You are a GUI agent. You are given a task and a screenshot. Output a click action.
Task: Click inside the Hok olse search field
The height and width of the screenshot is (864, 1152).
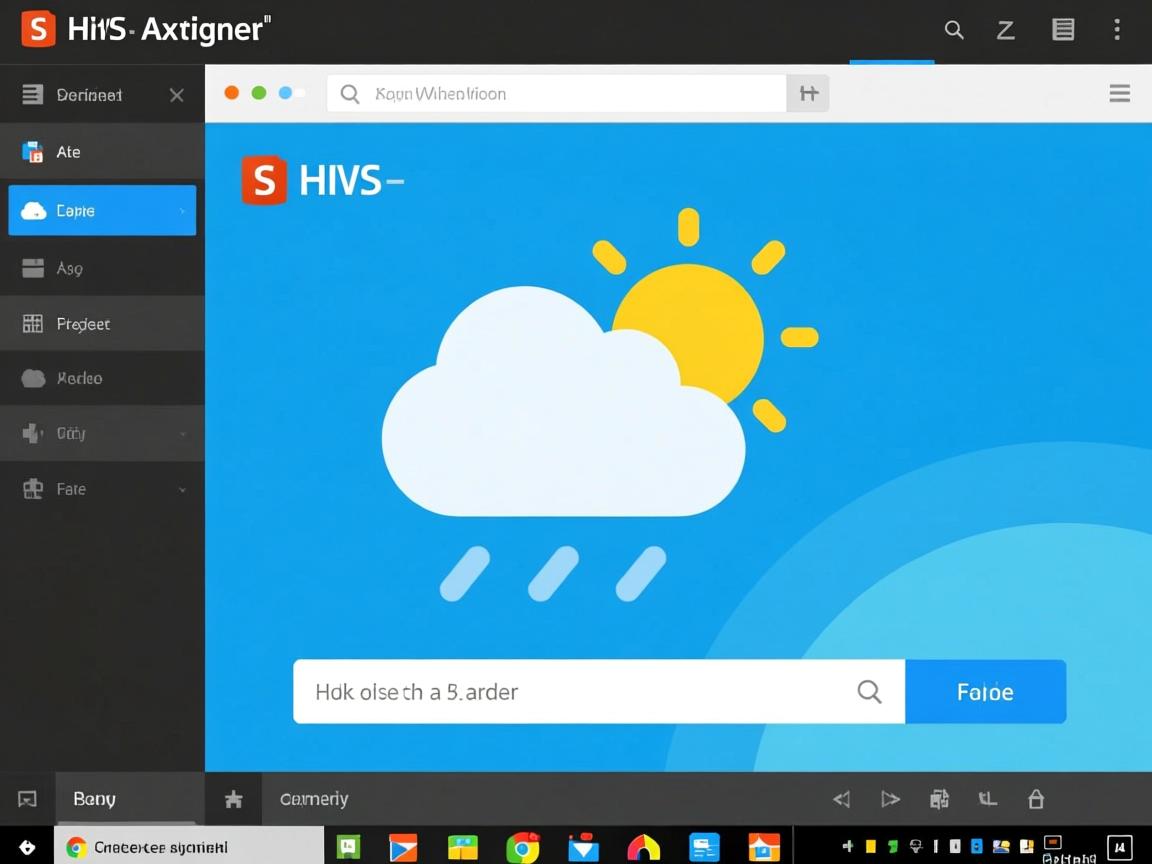pyautogui.click(x=560, y=691)
